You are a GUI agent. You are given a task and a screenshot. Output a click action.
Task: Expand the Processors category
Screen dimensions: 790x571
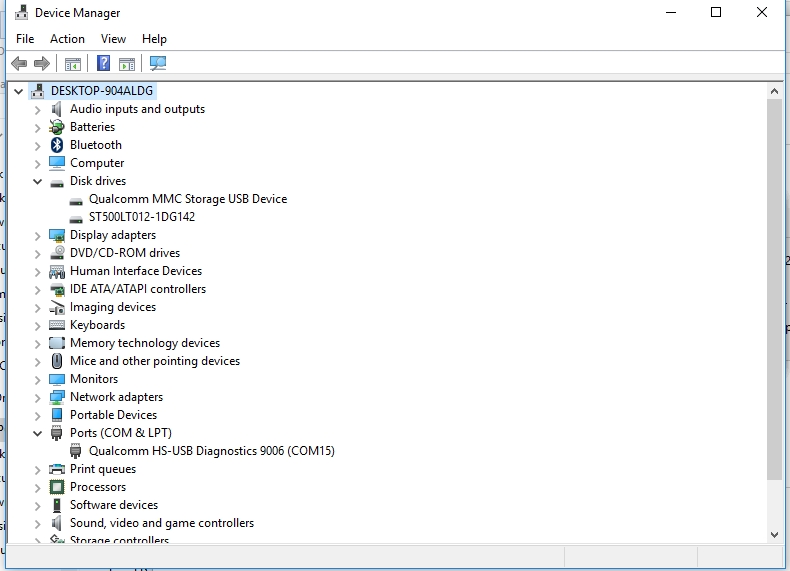(x=37, y=488)
